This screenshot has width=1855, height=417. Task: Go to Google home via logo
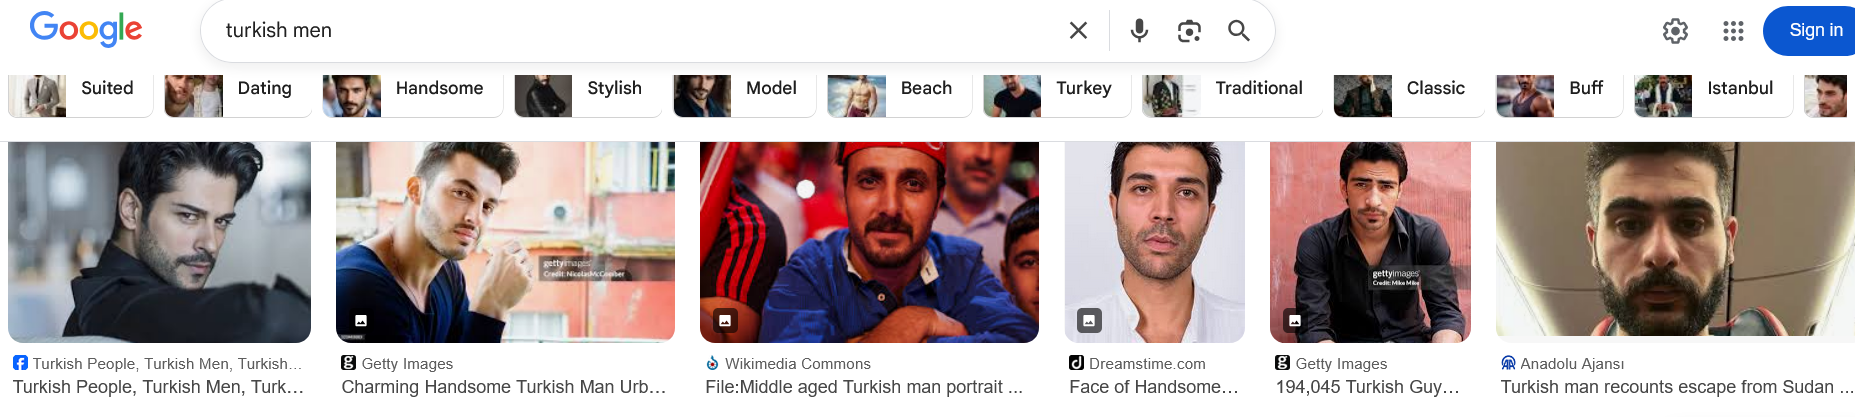(86, 30)
